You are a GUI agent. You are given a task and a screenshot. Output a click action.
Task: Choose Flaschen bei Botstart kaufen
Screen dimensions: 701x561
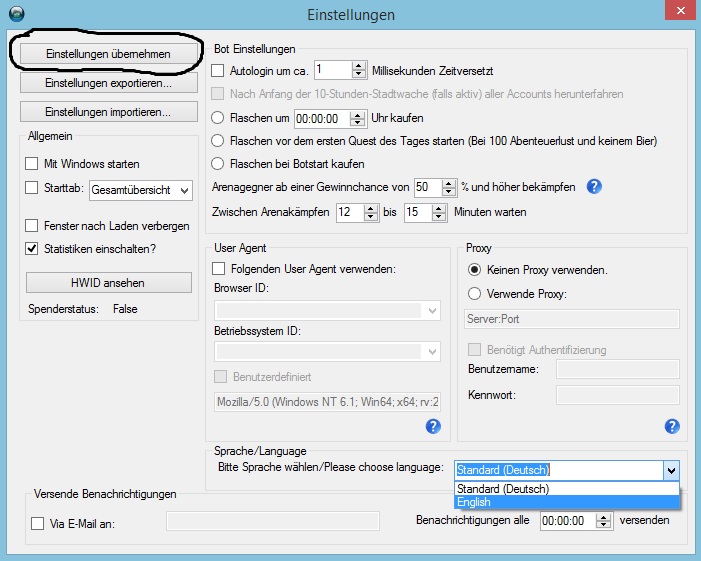[218, 164]
